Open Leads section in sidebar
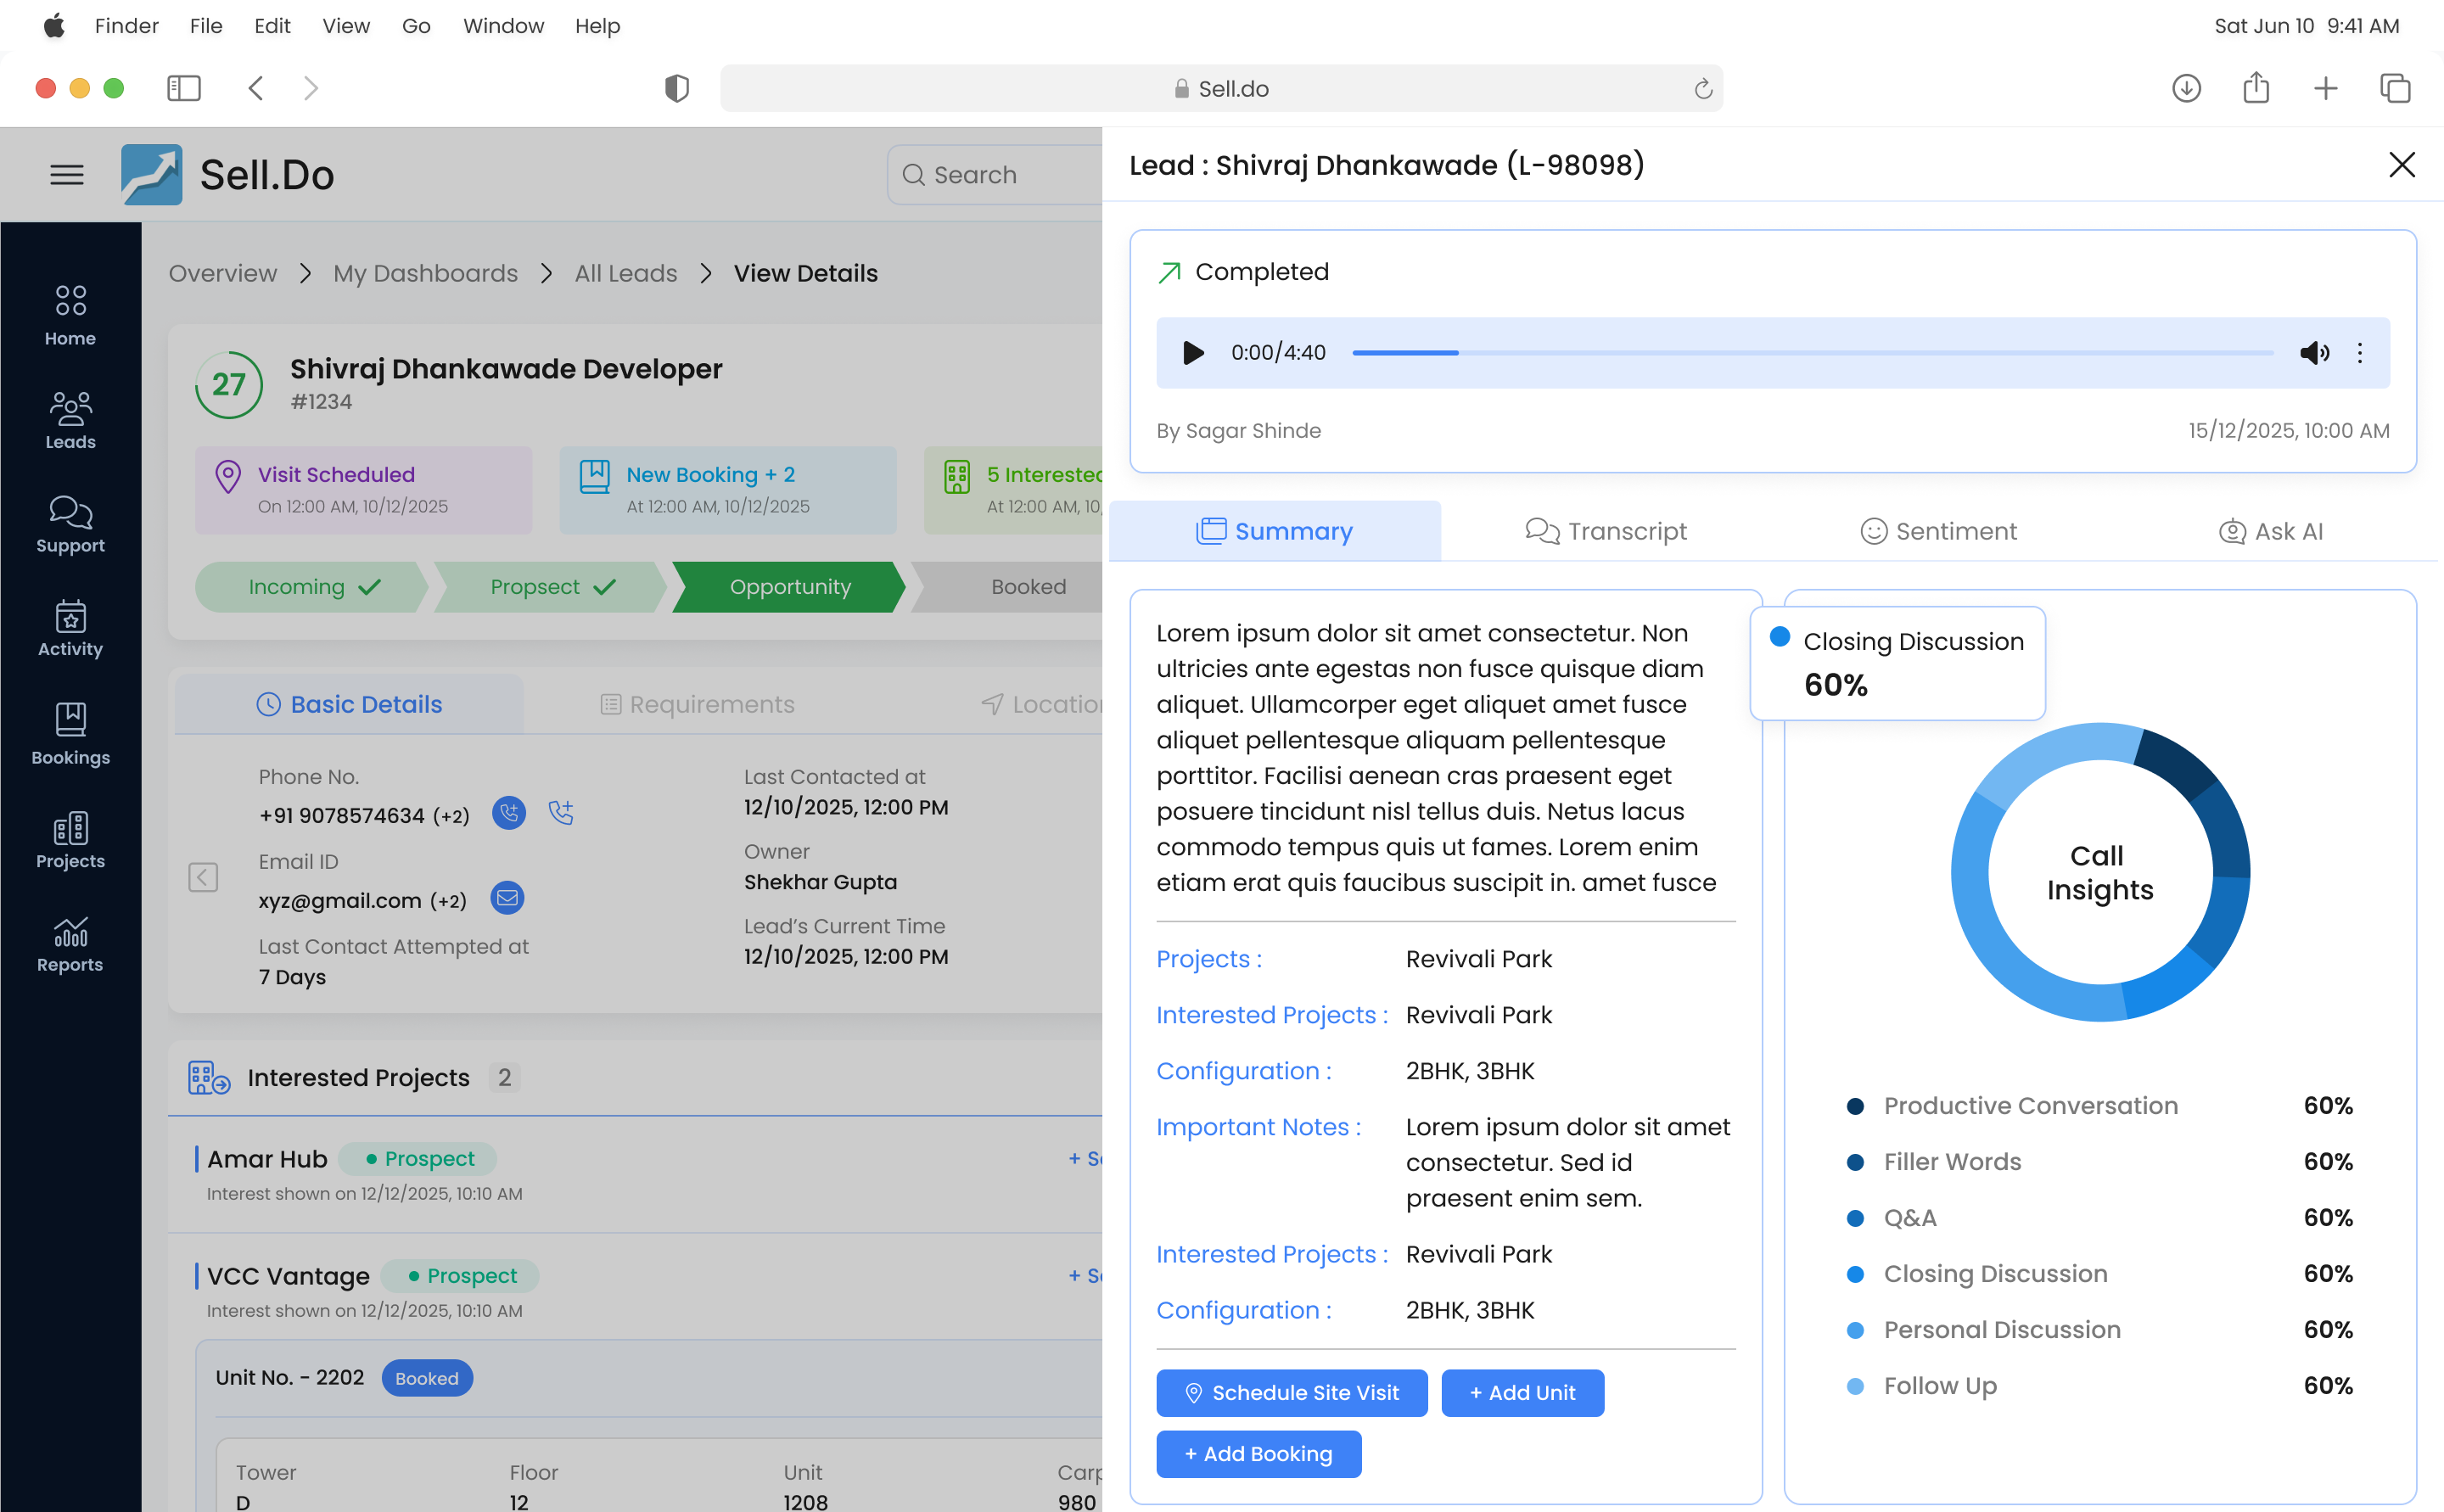The width and height of the screenshot is (2444, 1512). pos(70,420)
